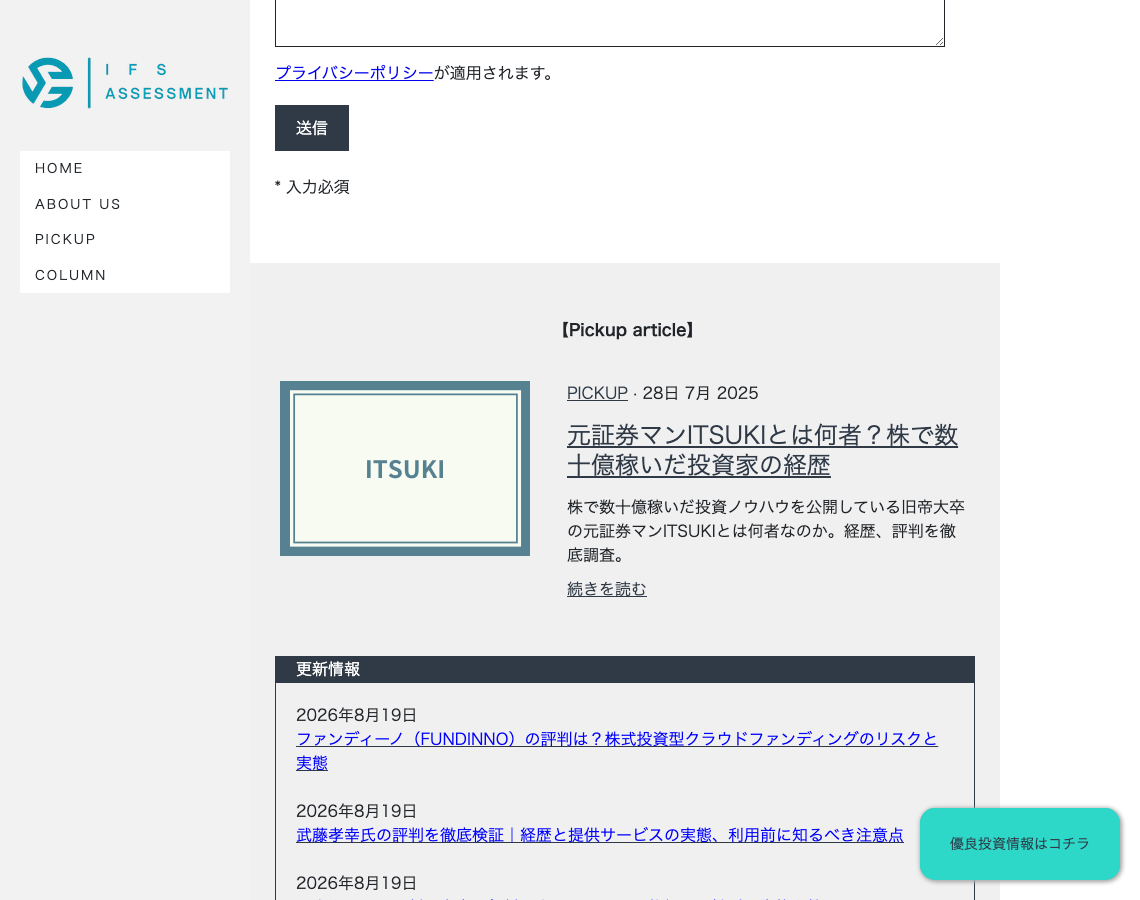Screen dimensions: 1140x900
Task: Open the HOME menu item
Action: 59,168
